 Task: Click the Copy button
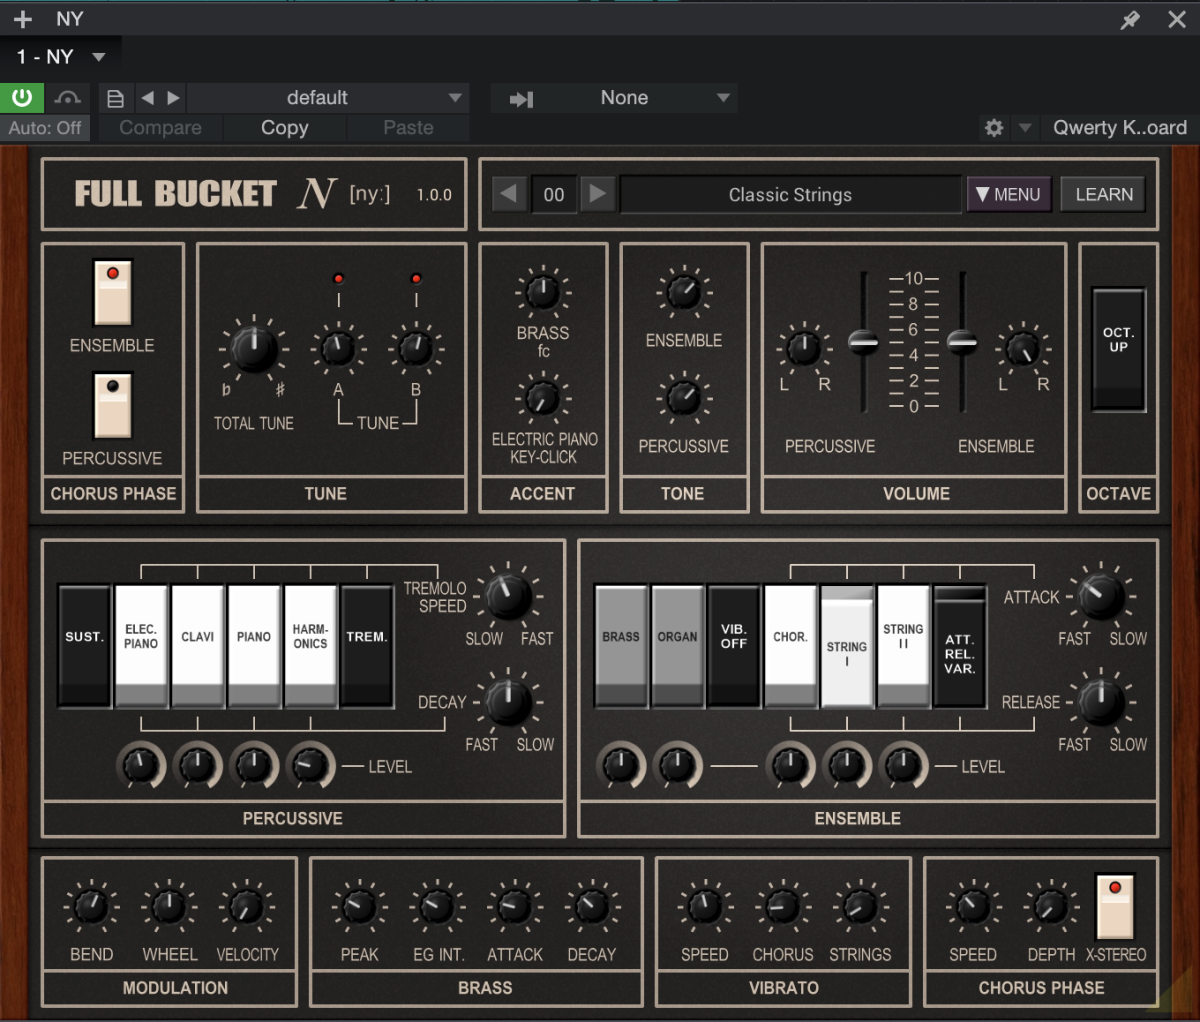click(285, 128)
